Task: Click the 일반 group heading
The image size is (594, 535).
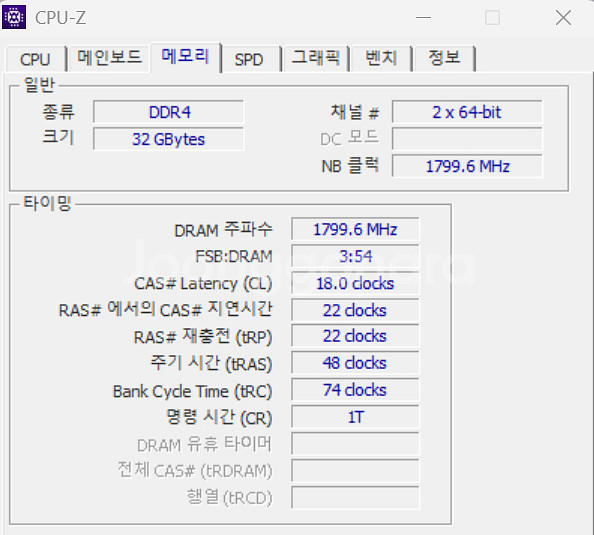Action: [39, 84]
